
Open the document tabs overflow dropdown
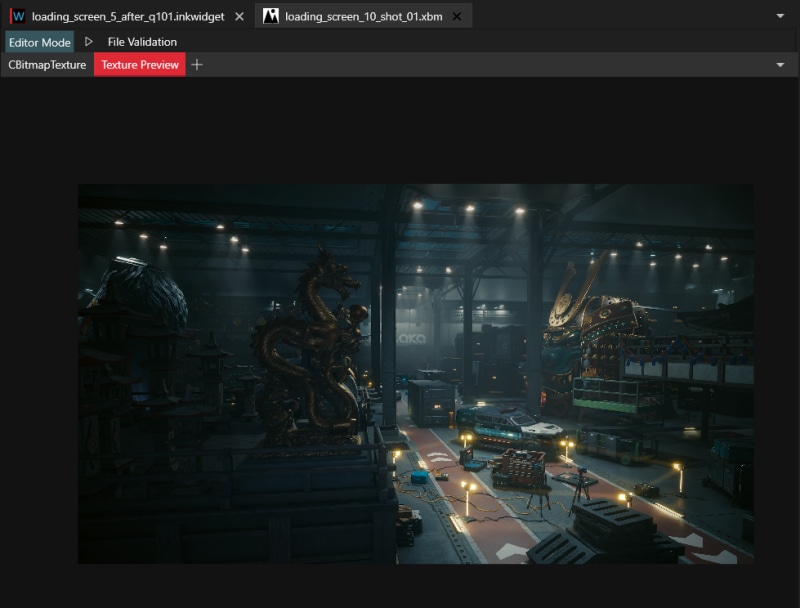[780, 16]
